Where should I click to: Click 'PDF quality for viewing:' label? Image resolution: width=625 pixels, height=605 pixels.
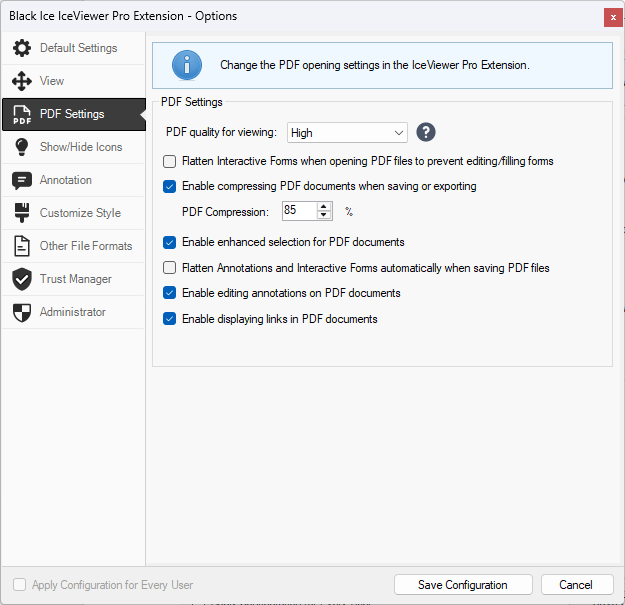(x=221, y=132)
